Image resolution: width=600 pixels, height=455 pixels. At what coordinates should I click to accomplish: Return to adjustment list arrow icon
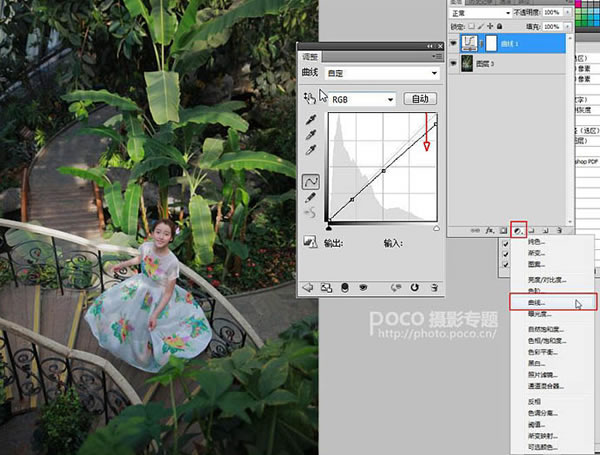click(x=308, y=287)
